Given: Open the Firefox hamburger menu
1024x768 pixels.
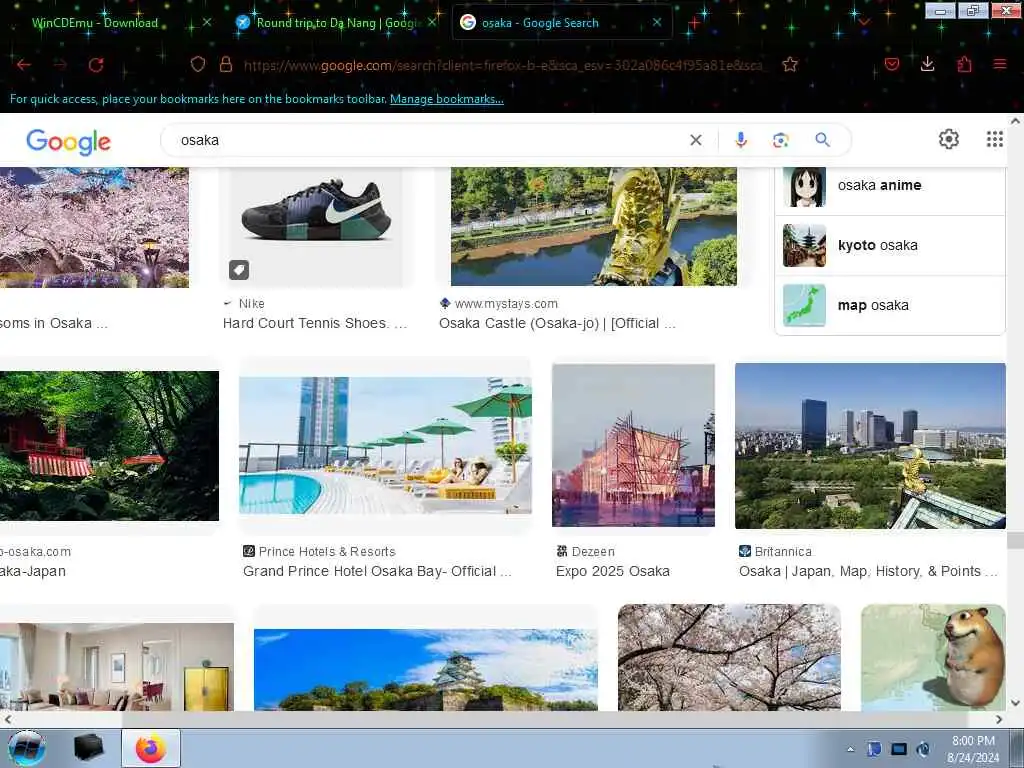Looking at the screenshot, I should coord(1000,64).
